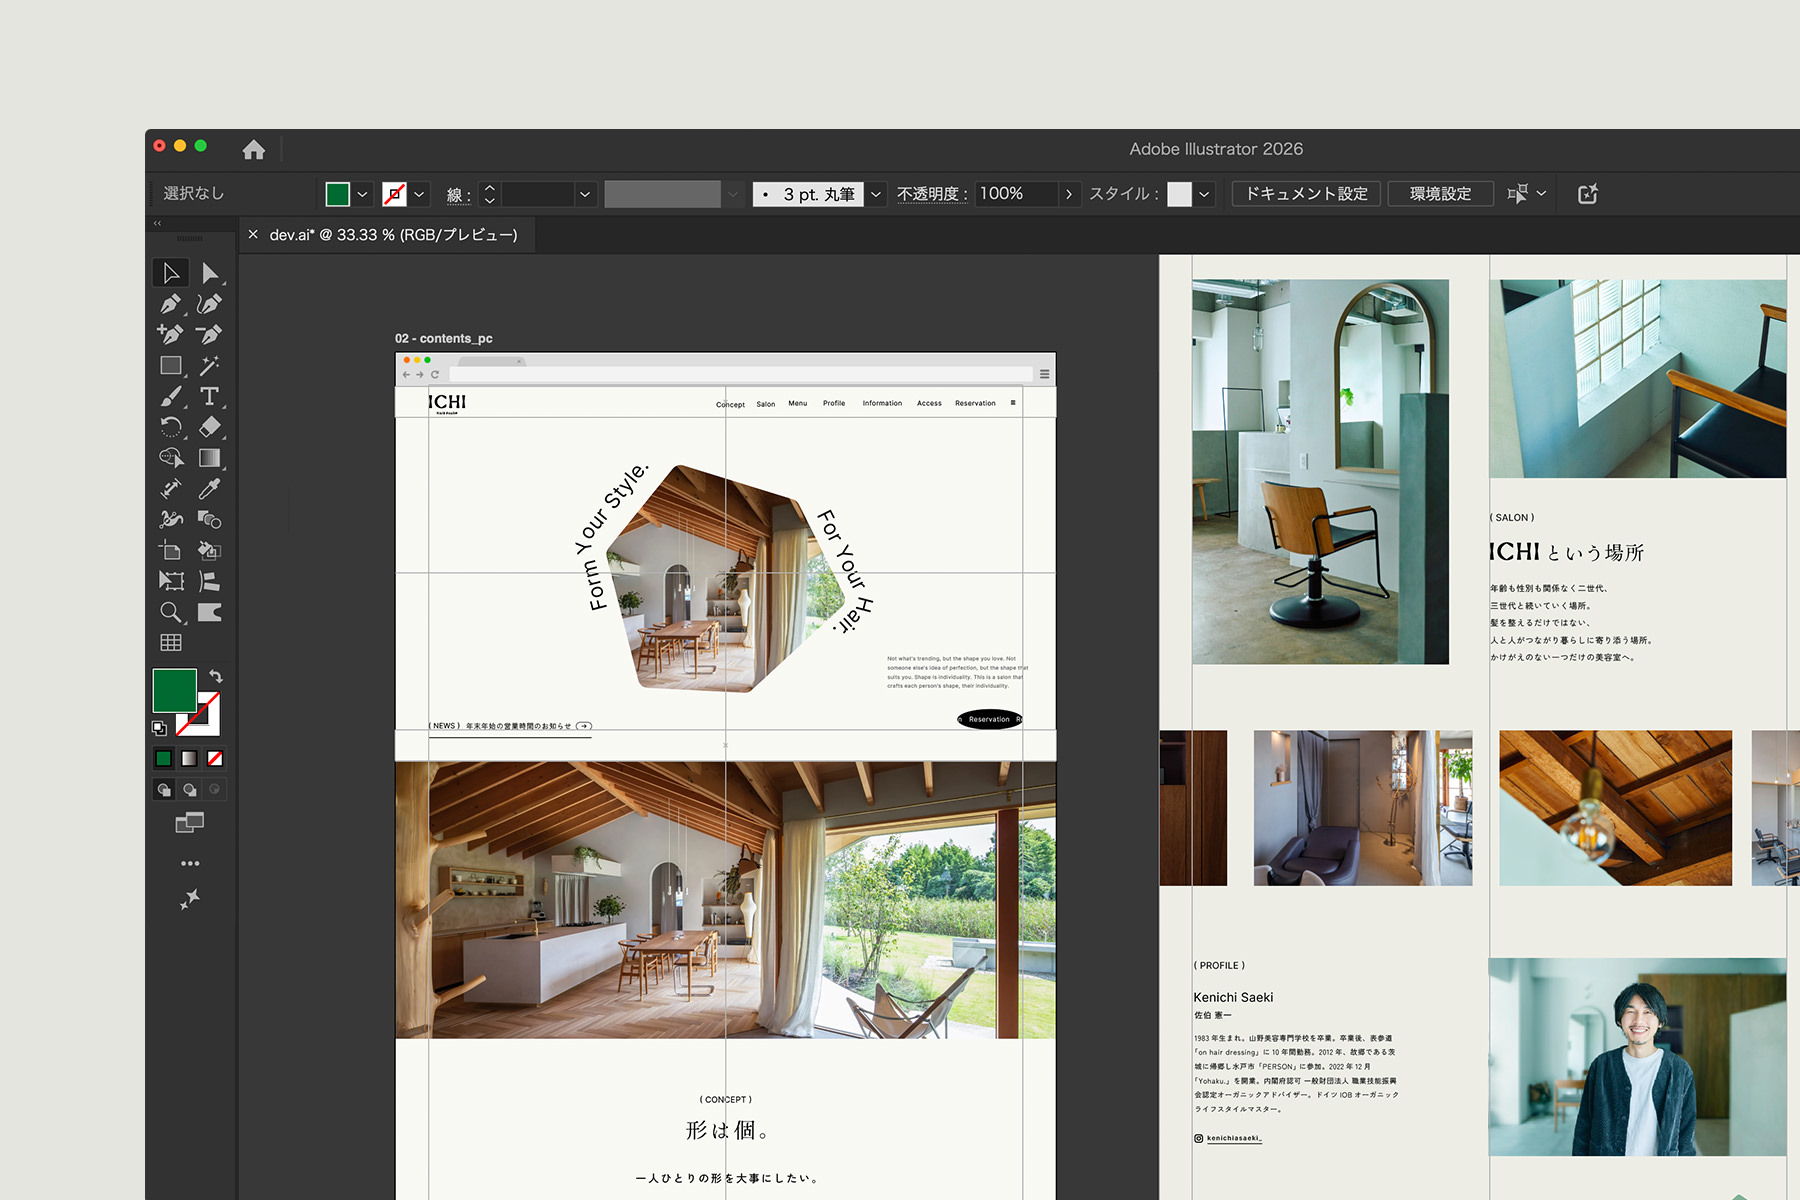Open the fill color dropdown
The image size is (1800, 1200).
(x=363, y=194)
